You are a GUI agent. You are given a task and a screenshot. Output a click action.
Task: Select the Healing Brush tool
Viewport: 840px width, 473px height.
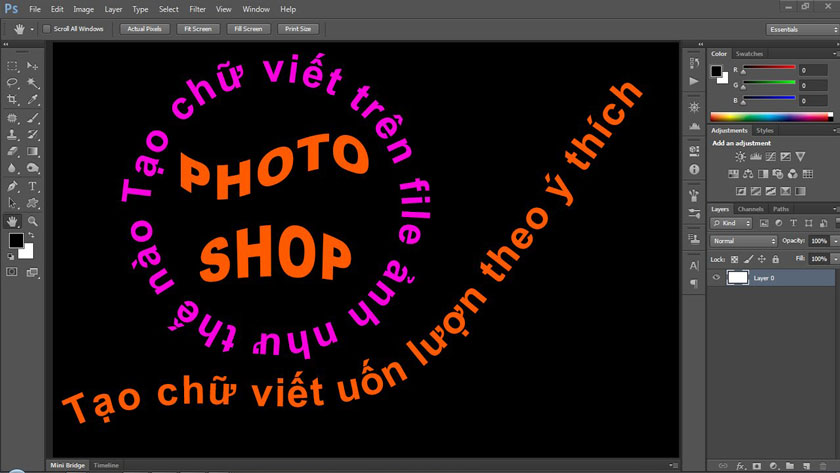coord(12,118)
